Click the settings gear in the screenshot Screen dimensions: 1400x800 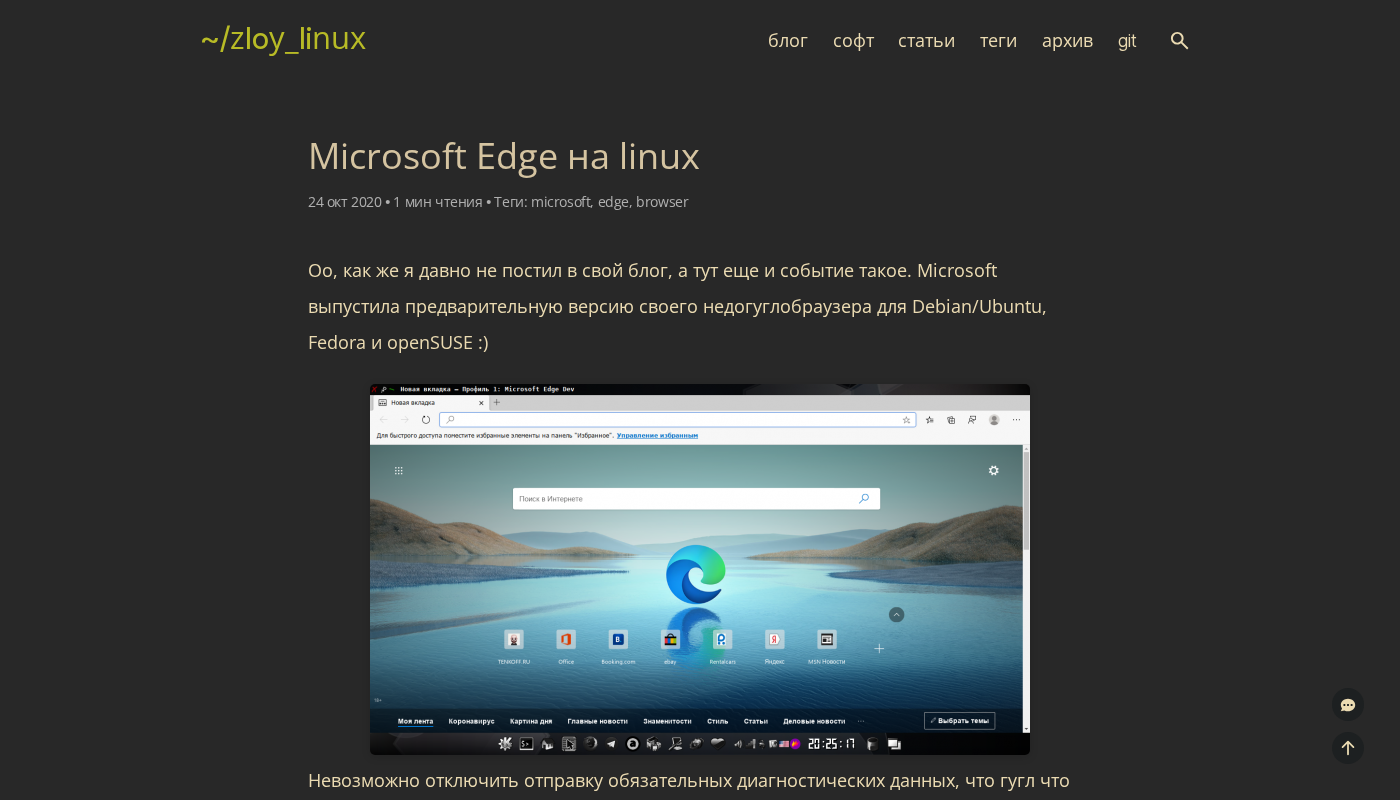993,470
